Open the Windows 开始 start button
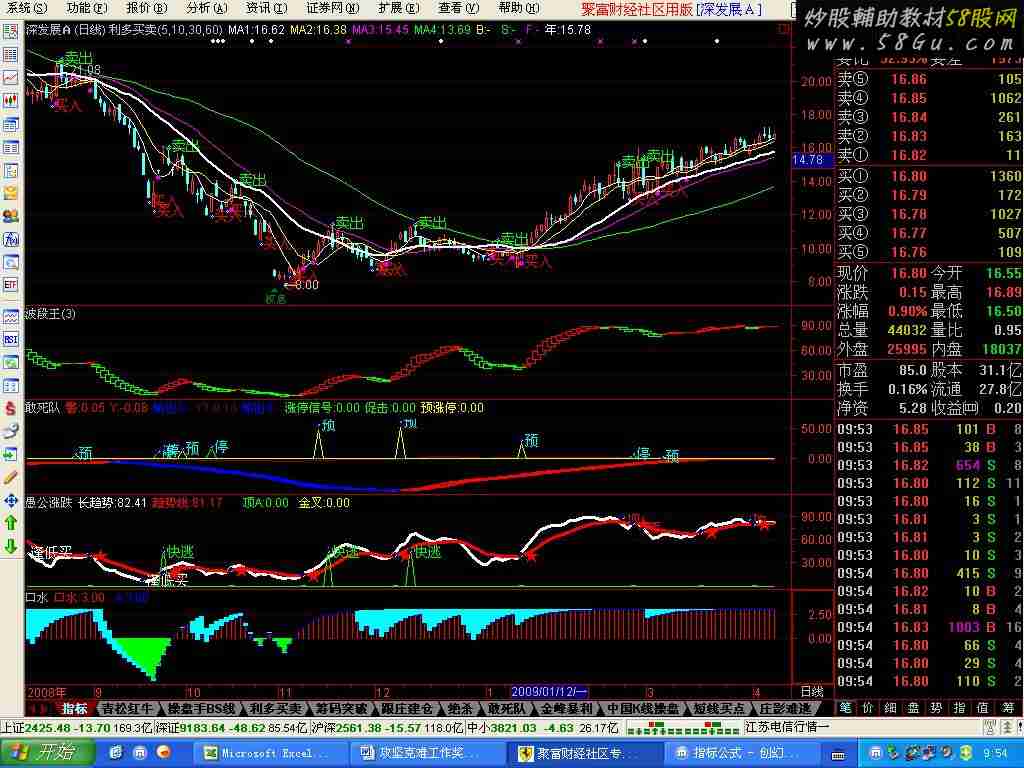Viewport: 1024px width, 768px height. click(46, 752)
